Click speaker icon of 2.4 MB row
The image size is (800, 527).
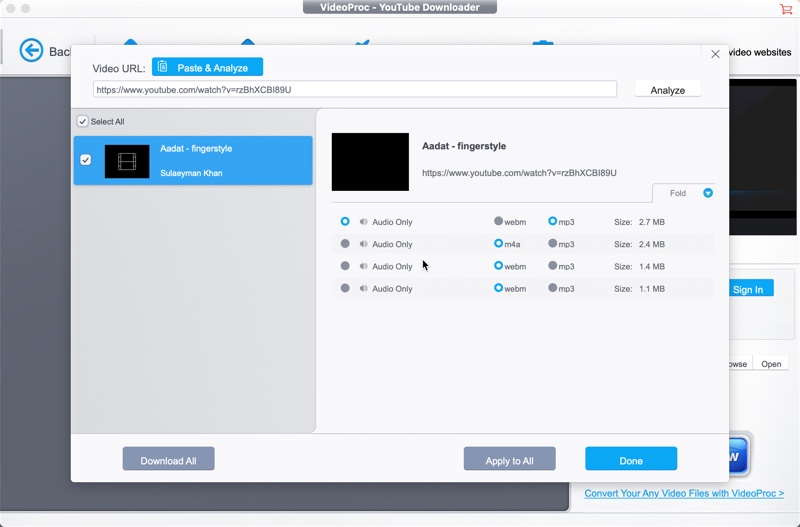coord(363,244)
